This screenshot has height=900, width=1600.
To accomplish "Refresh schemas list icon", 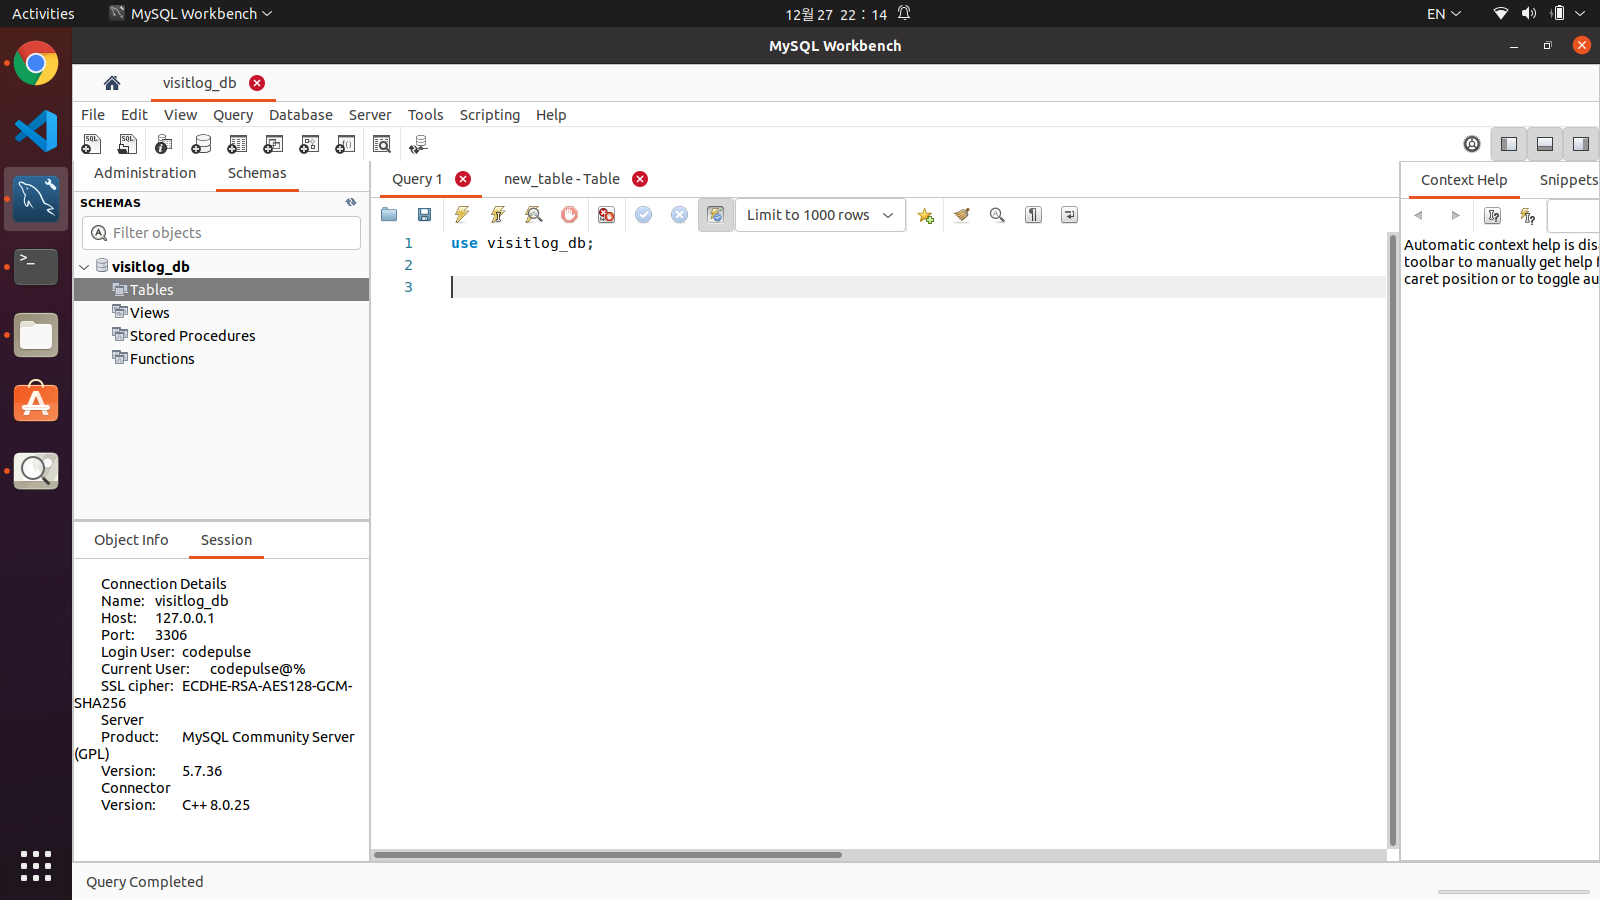I will (x=351, y=202).
